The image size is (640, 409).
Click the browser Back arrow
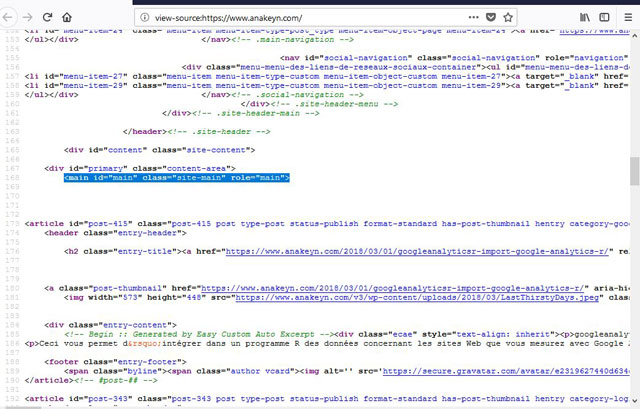point(8,17)
